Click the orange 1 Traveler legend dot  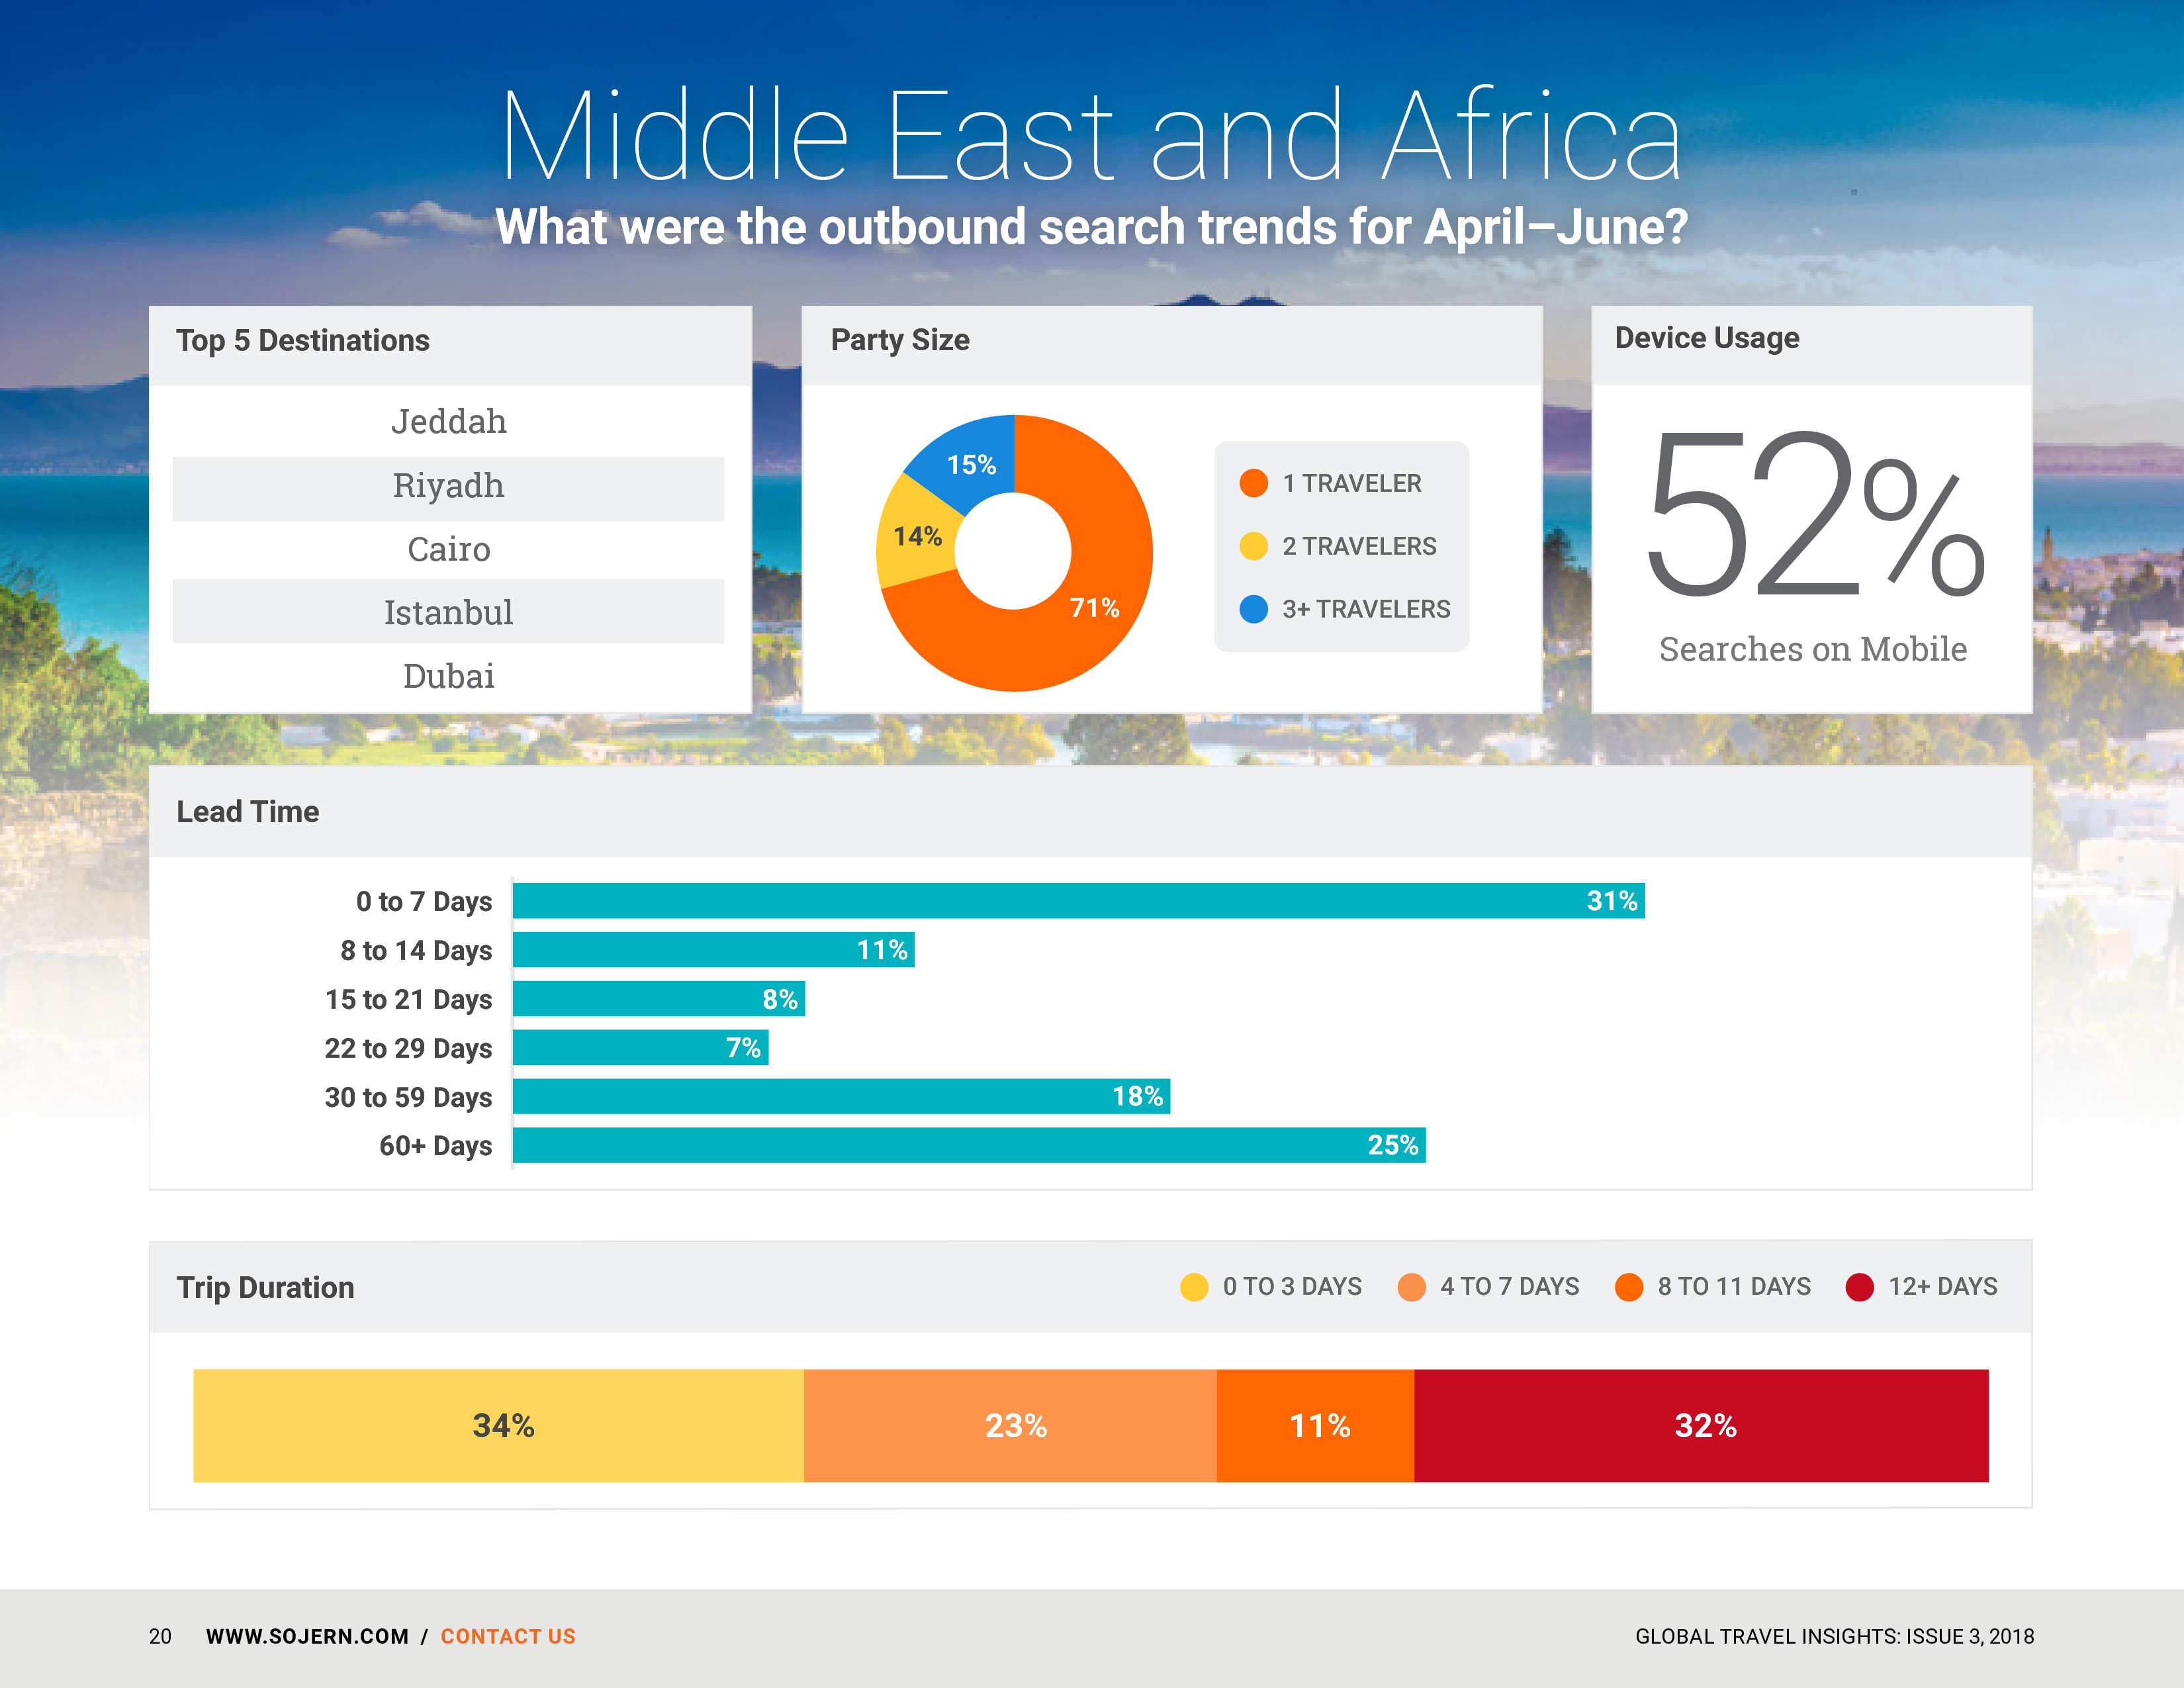point(1253,483)
